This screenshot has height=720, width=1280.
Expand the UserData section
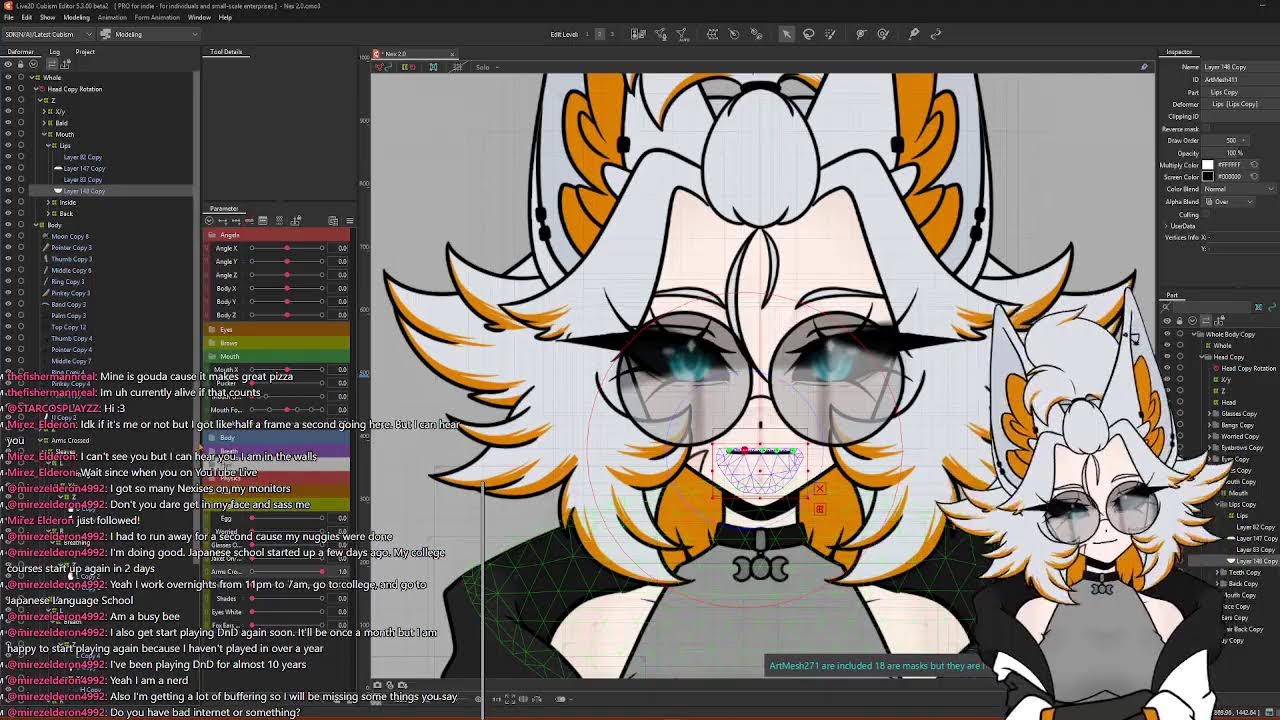click(1166, 226)
